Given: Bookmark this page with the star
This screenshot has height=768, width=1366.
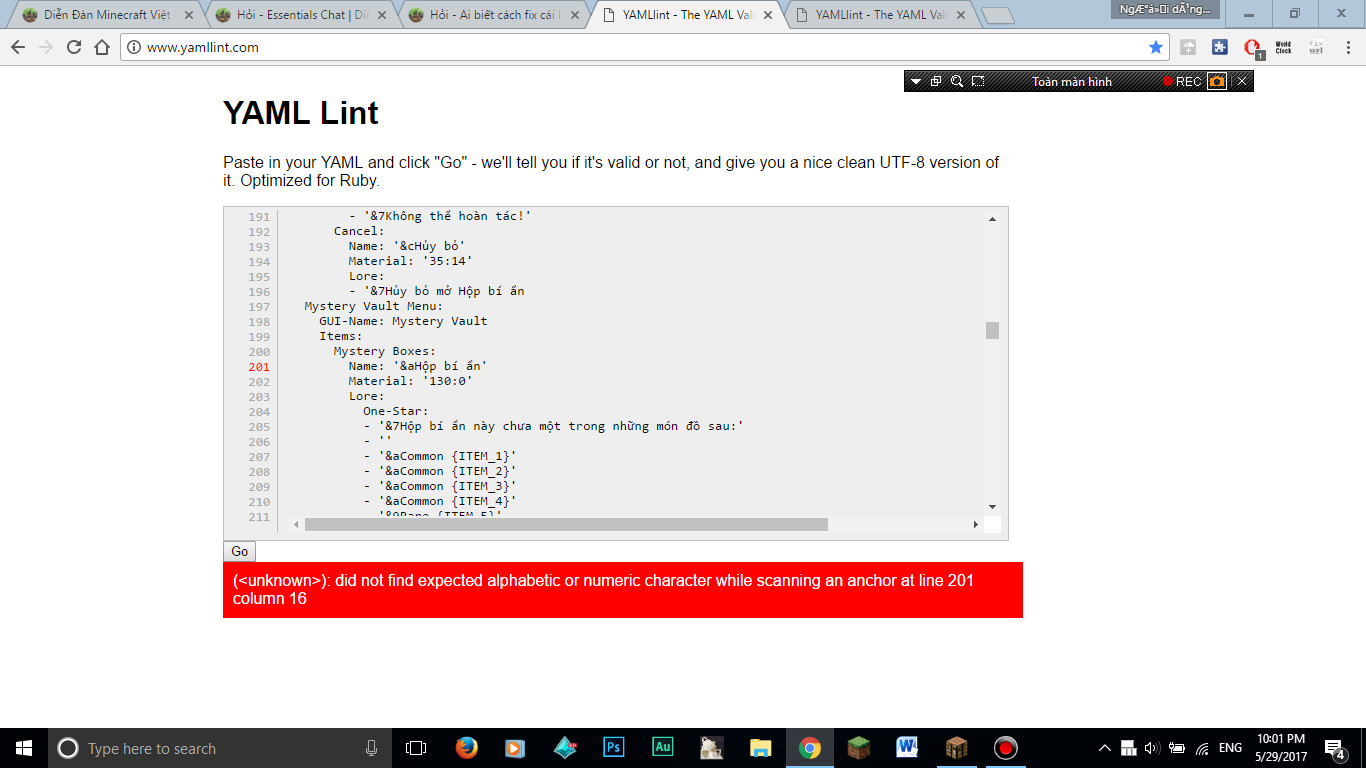Looking at the screenshot, I should (1156, 47).
